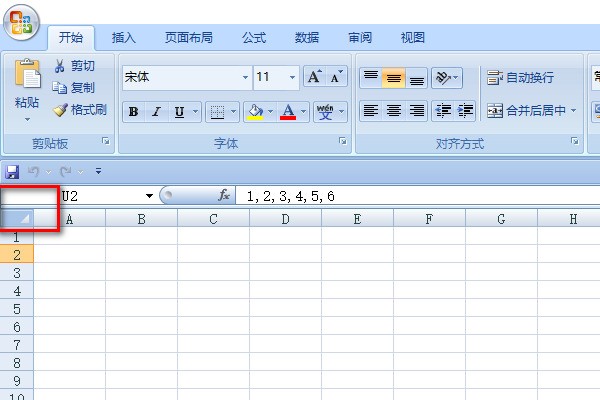
Task: Switch to 插入 Insert tab
Action: pos(124,38)
